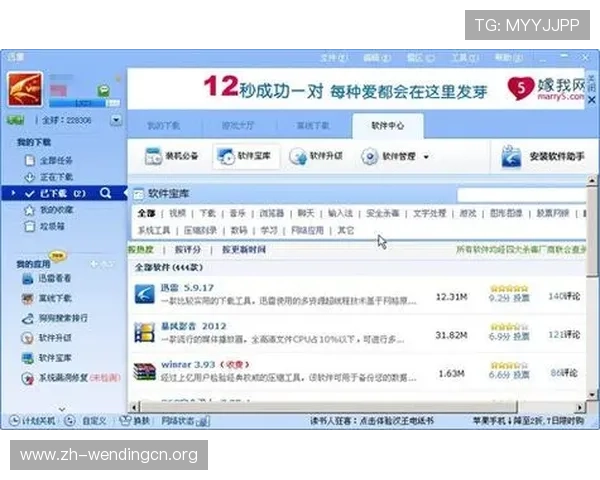Filter by 数码 category
The height and width of the screenshot is (480, 600).
click(239, 230)
